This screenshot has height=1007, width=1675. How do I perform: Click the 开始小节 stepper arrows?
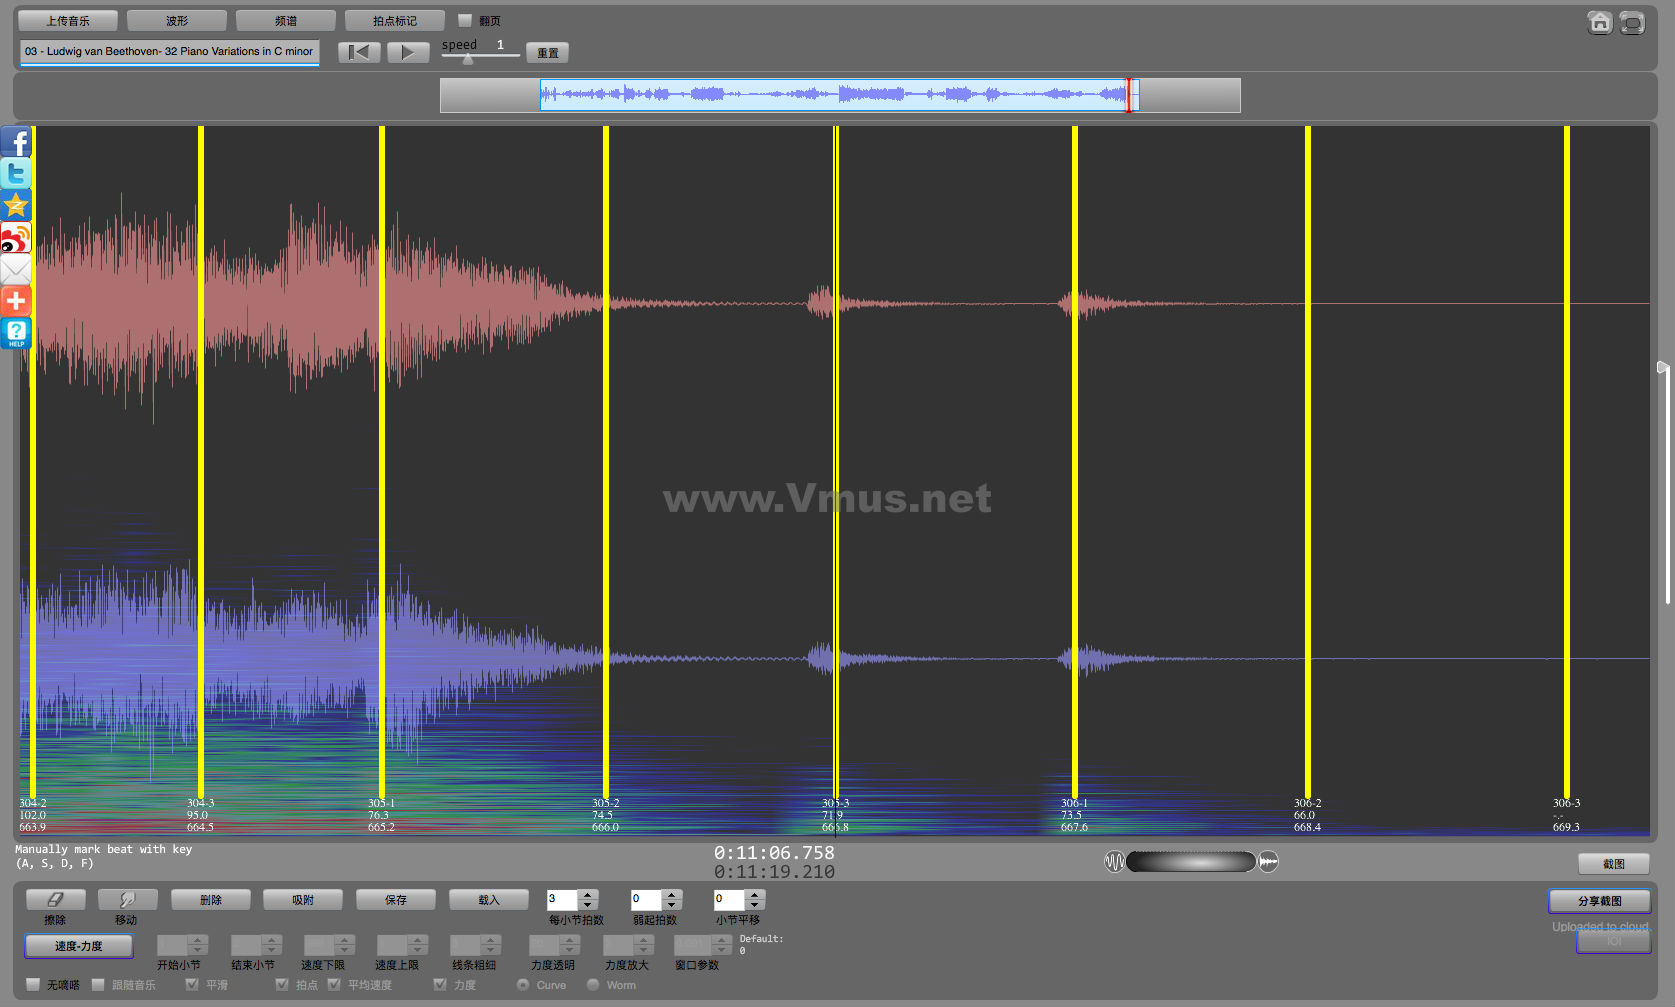click(x=198, y=945)
